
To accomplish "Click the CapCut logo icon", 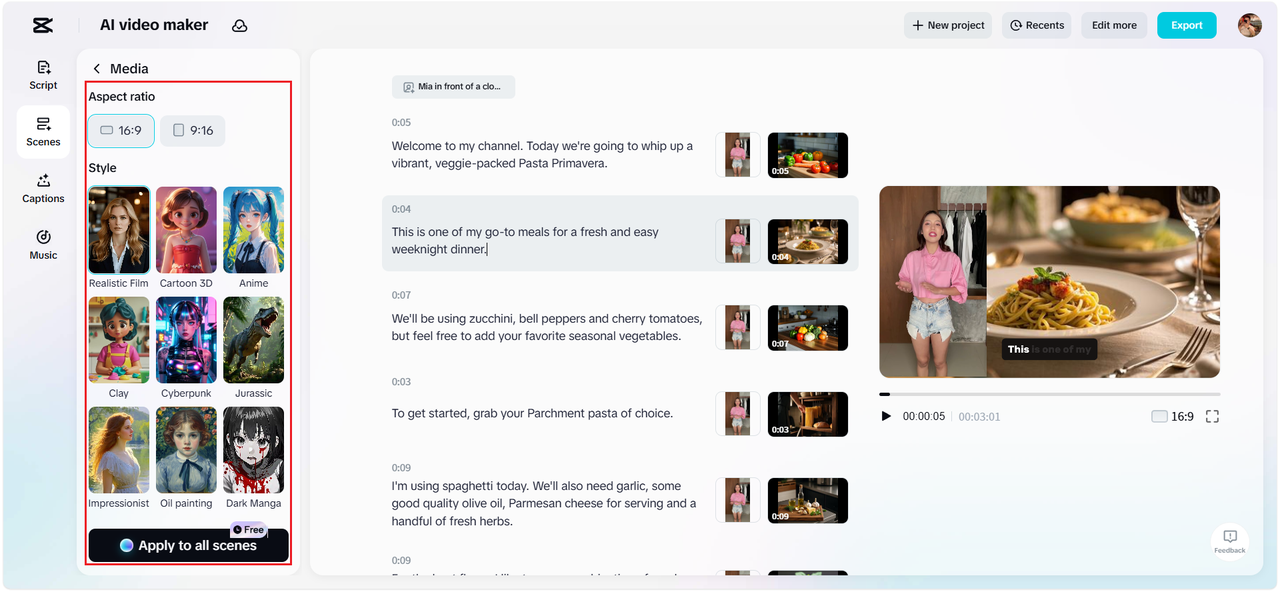I will tap(42, 25).
